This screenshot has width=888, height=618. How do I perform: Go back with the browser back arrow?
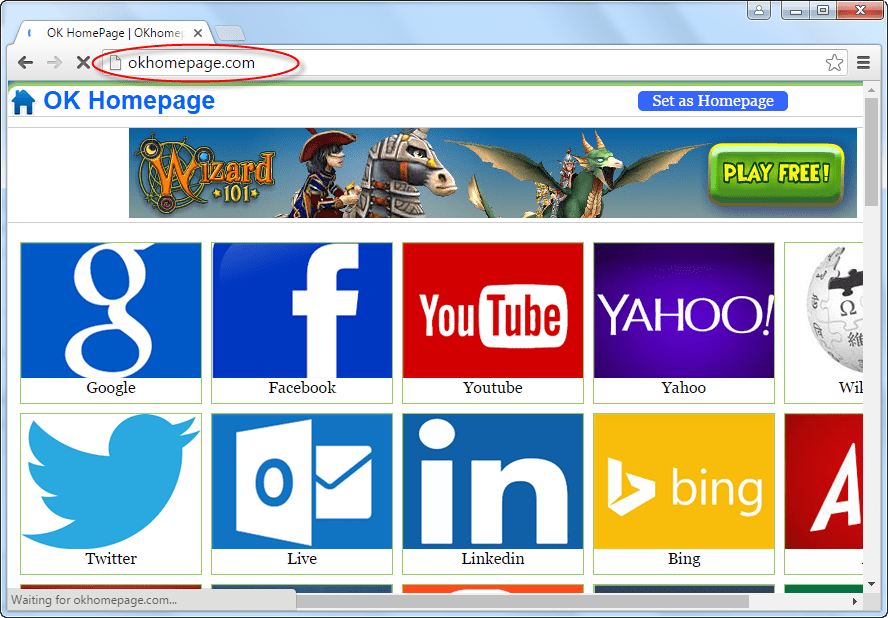point(25,62)
